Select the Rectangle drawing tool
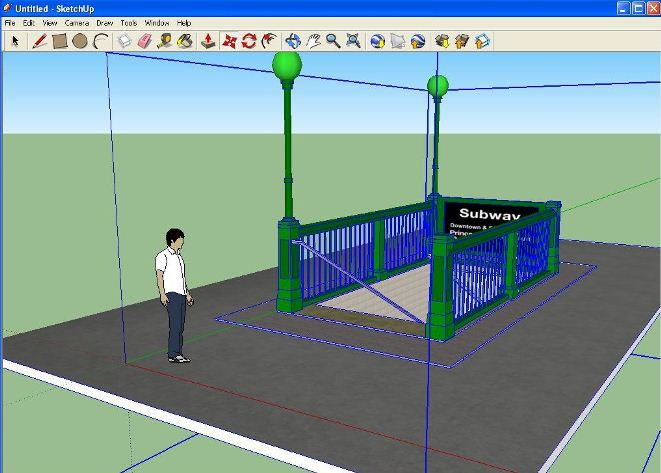Screen dimensions: 661x473 pyautogui.click(x=59, y=41)
